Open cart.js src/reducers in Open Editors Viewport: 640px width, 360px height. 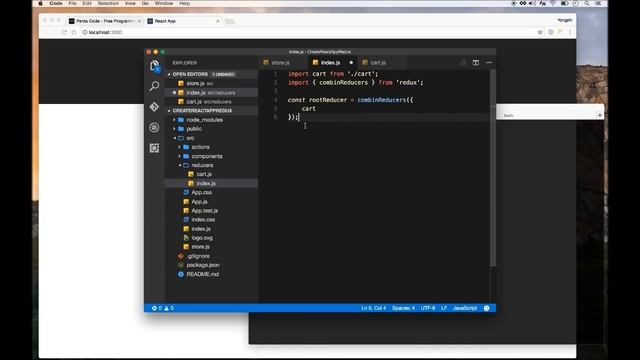(211, 102)
